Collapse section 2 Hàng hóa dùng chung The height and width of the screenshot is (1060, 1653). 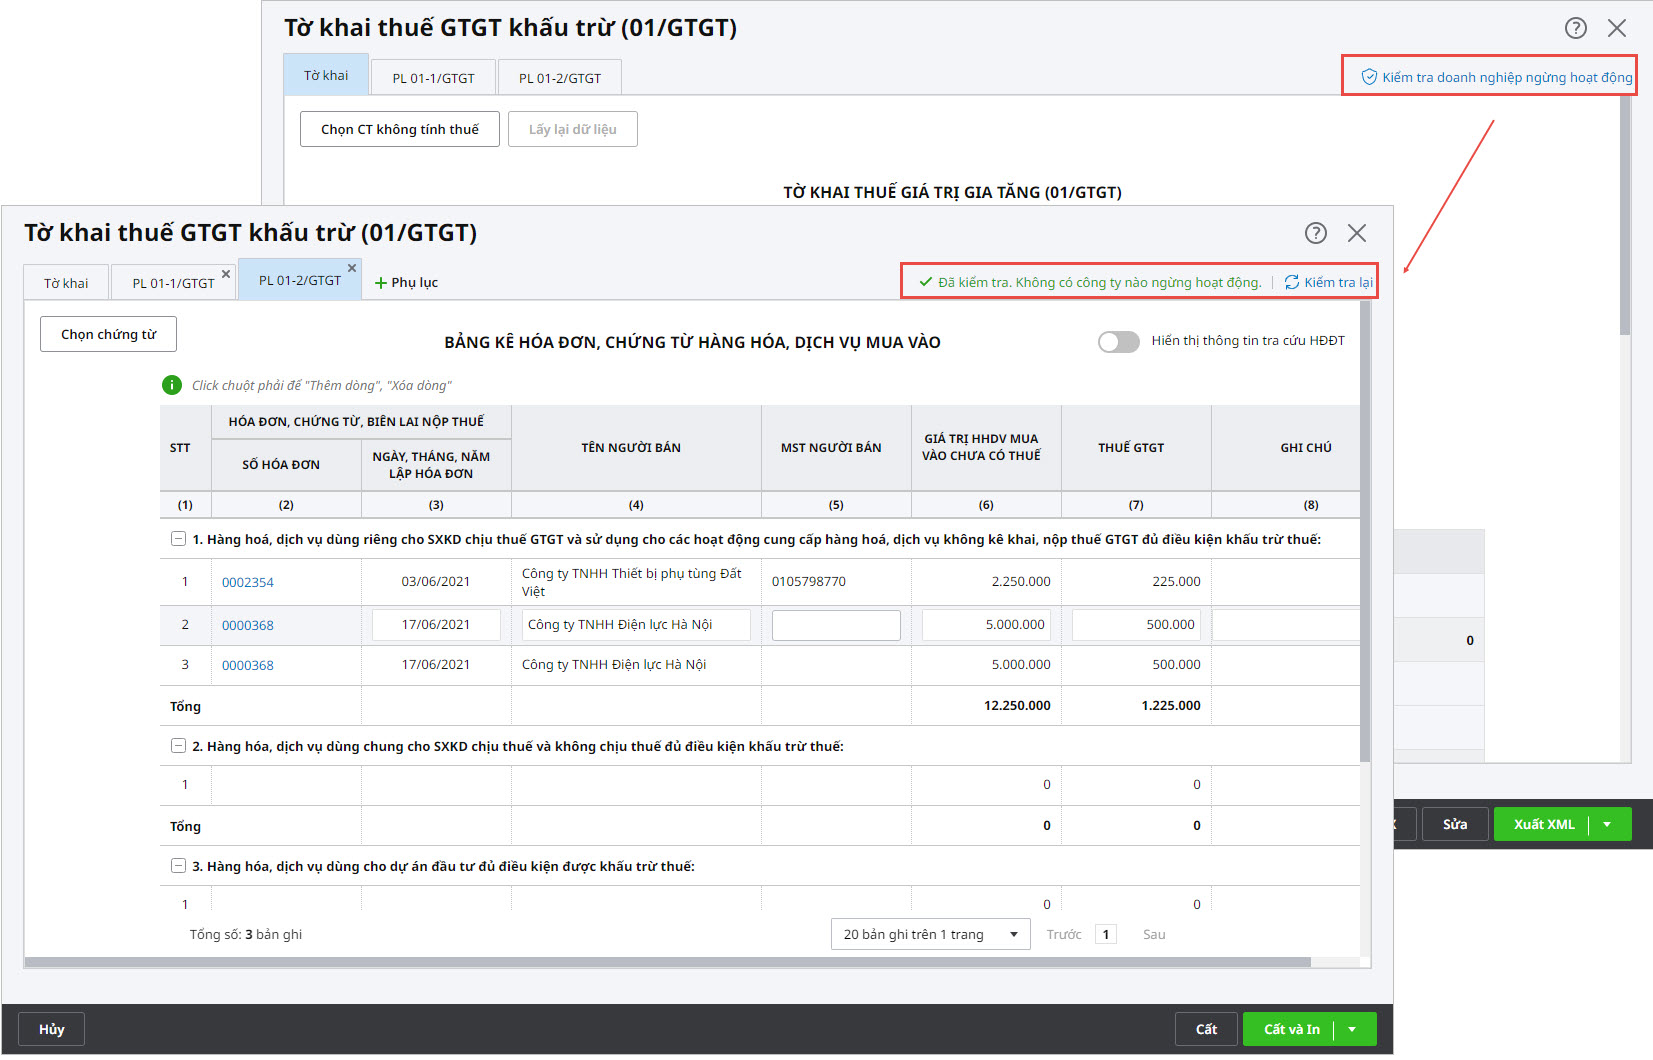click(x=178, y=746)
